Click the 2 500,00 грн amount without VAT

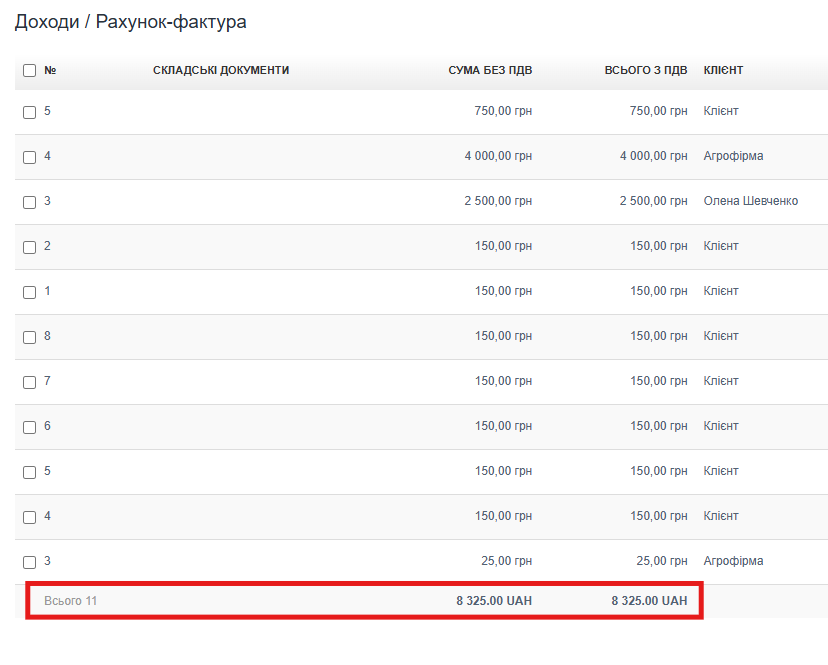click(x=497, y=201)
